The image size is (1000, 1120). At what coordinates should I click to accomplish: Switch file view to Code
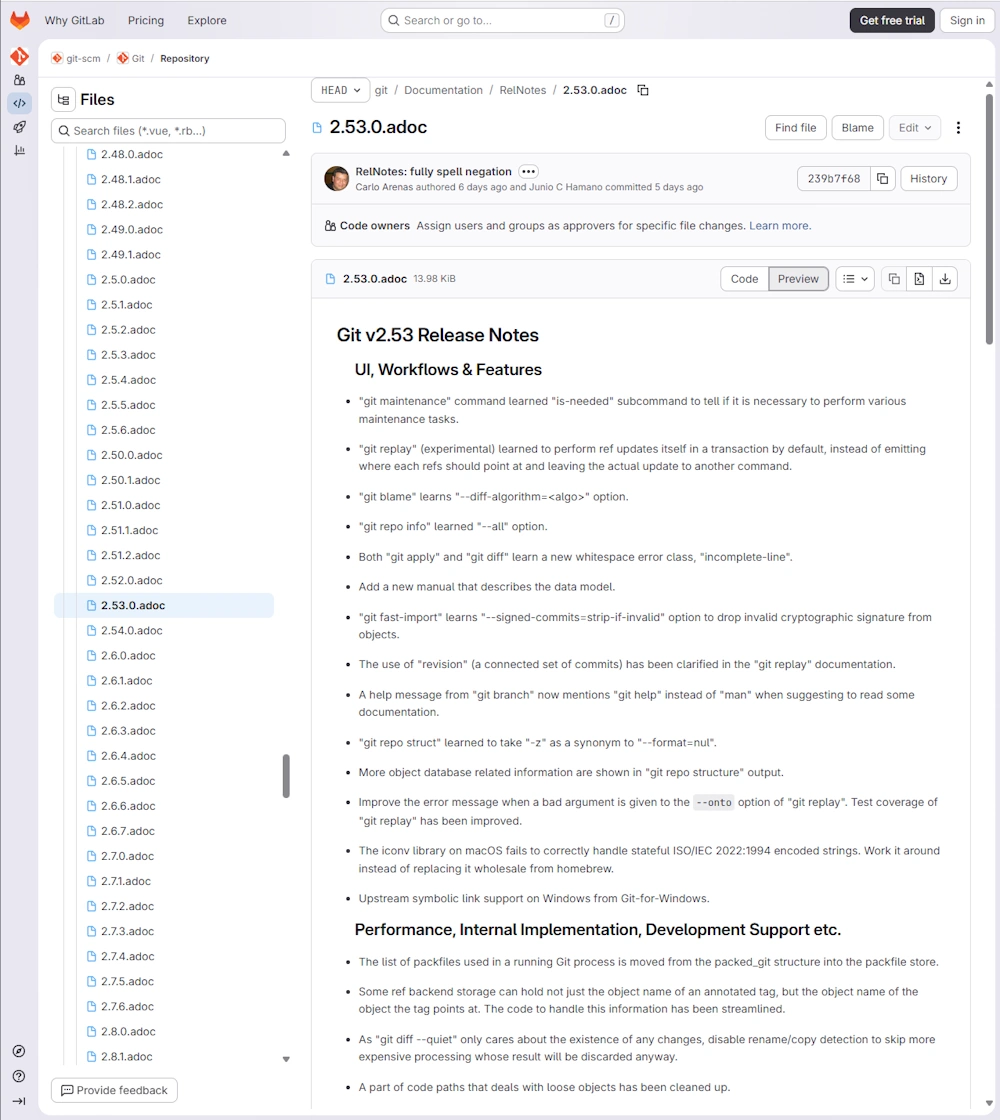[744, 279]
